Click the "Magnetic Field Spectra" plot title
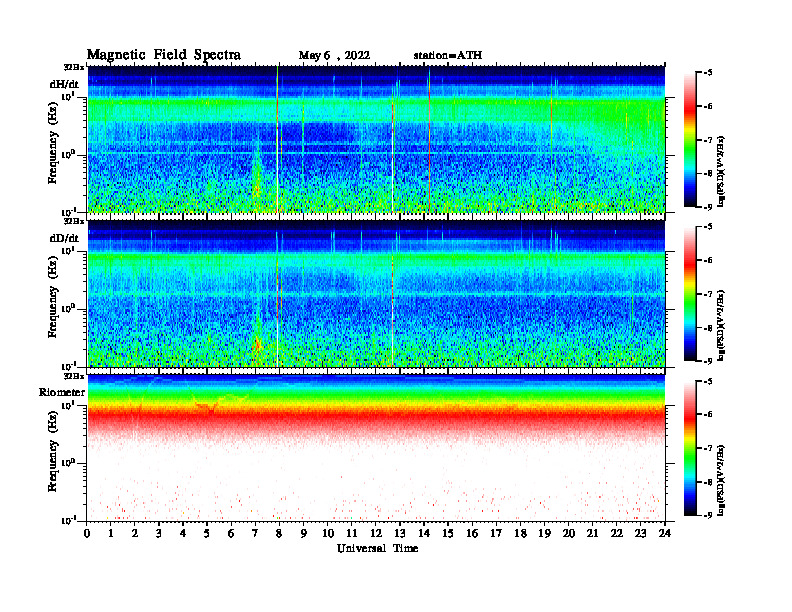This screenshot has height=612, width=792. [x=164, y=55]
